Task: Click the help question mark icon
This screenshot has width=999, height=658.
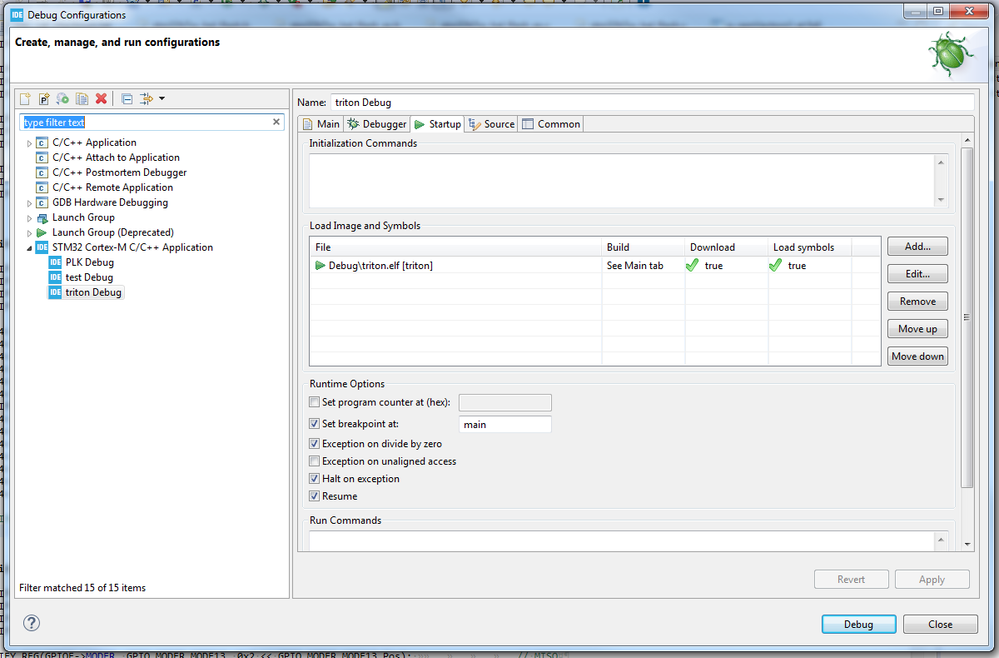Action: click(x=31, y=623)
